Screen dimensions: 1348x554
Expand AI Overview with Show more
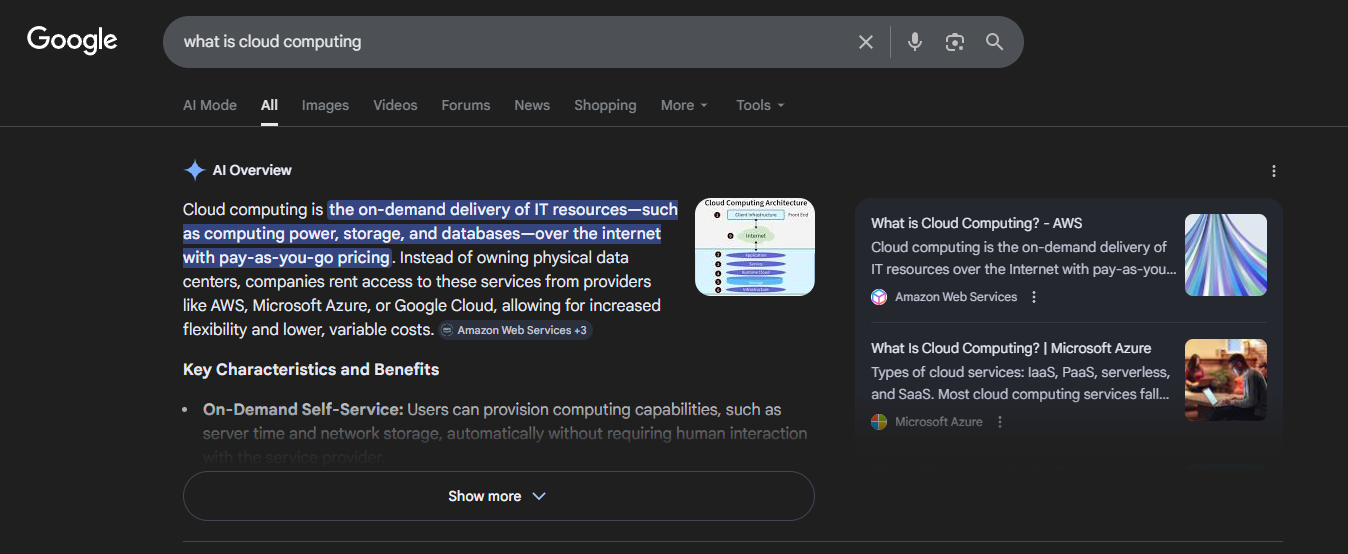(498, 496)
